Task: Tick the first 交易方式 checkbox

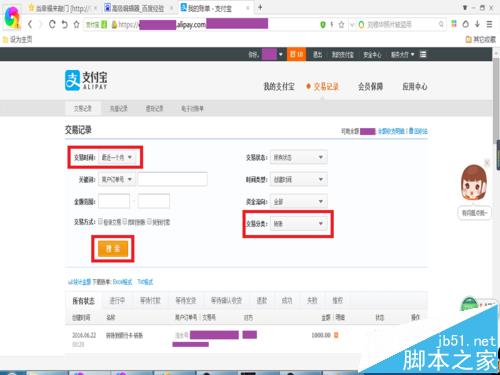Action: (100, 221)
